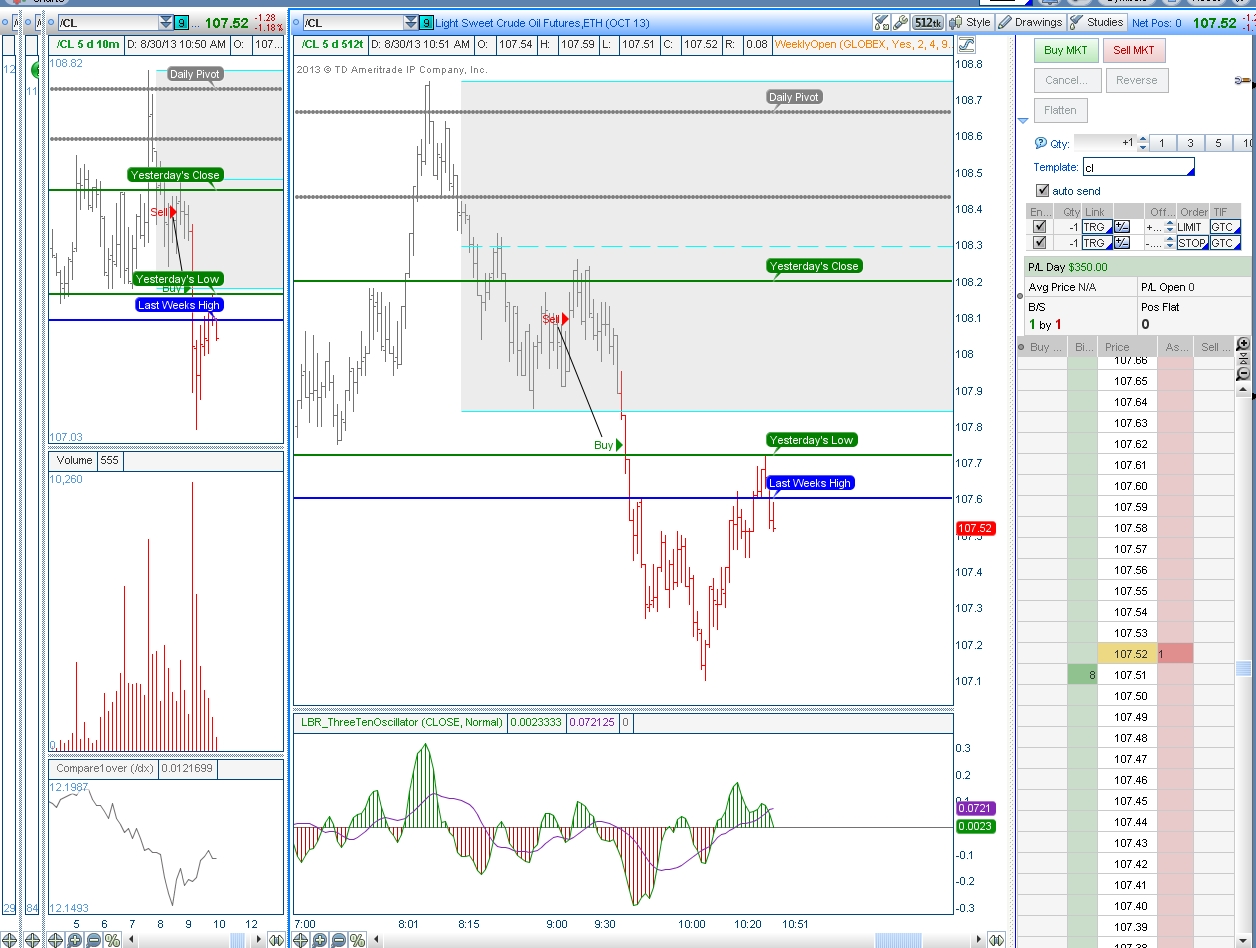The height and width of the screenshot is (948, 1256).
Task: Click the Reverse button
Action: (x=1136, y=80)
